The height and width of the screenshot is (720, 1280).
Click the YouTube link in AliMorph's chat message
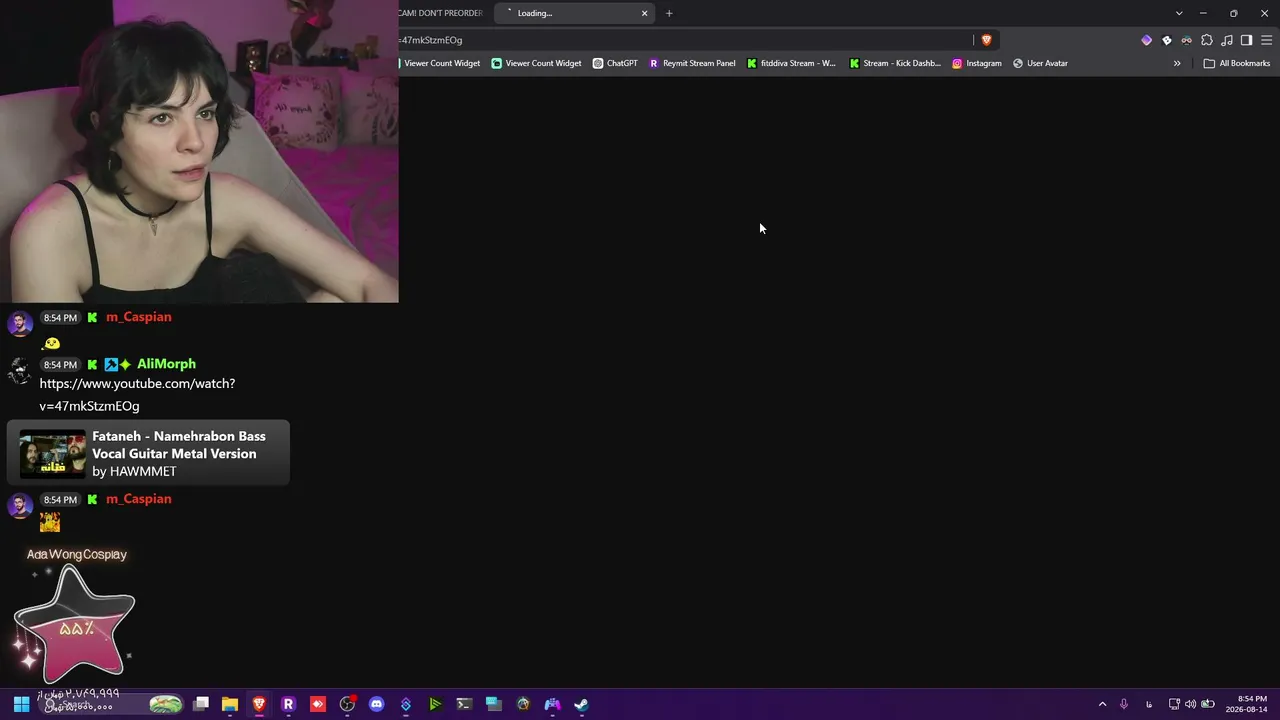[137, 395]
